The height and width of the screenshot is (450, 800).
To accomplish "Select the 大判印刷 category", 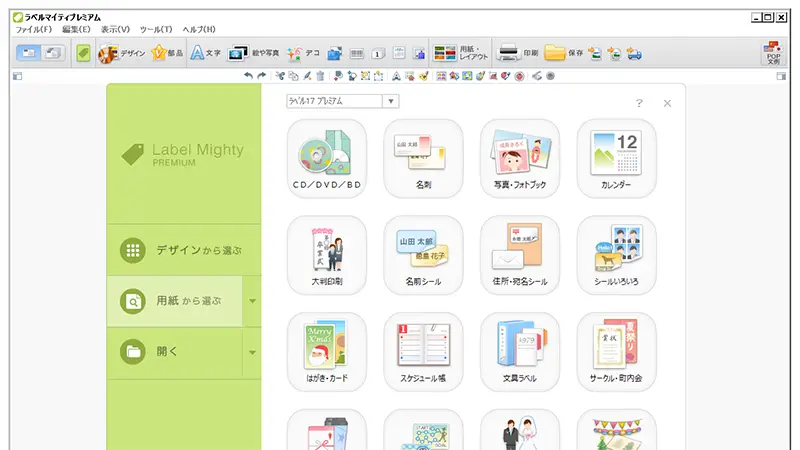I will click(327, 255).
